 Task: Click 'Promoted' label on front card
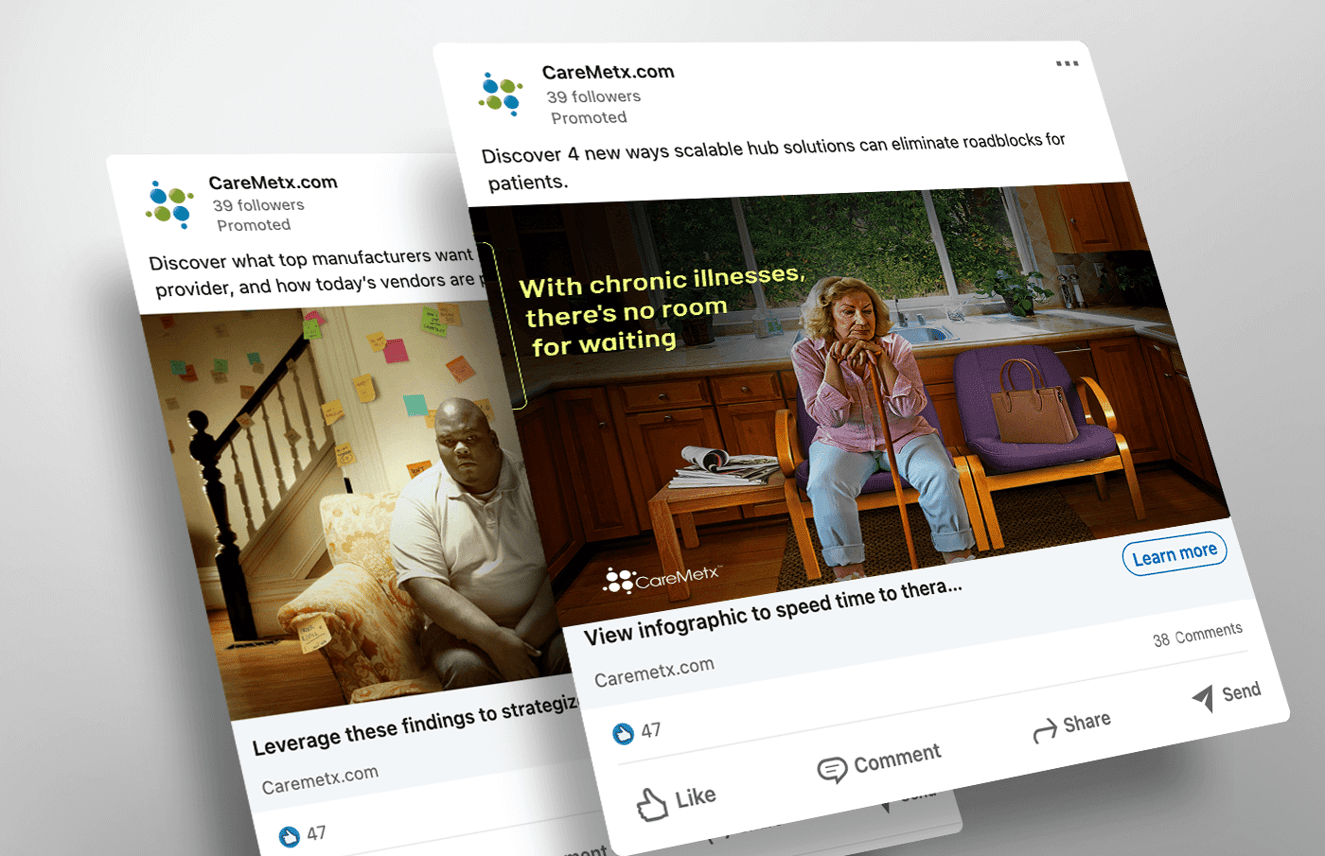coord(589,117)
